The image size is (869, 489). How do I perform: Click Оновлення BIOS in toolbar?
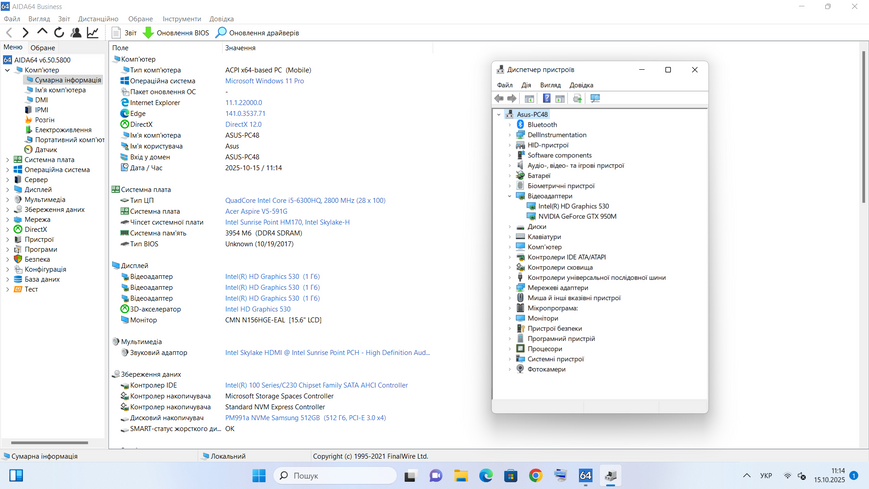point(176,33)
